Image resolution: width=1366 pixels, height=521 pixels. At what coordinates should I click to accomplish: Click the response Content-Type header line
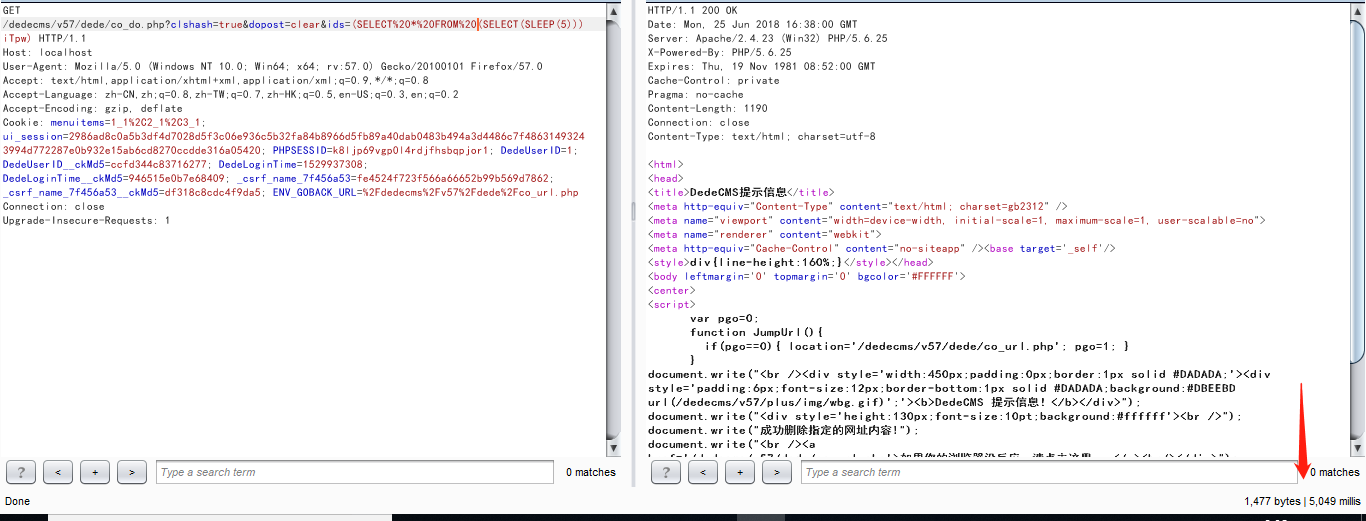pyautogui.click(x=761, y=136)
